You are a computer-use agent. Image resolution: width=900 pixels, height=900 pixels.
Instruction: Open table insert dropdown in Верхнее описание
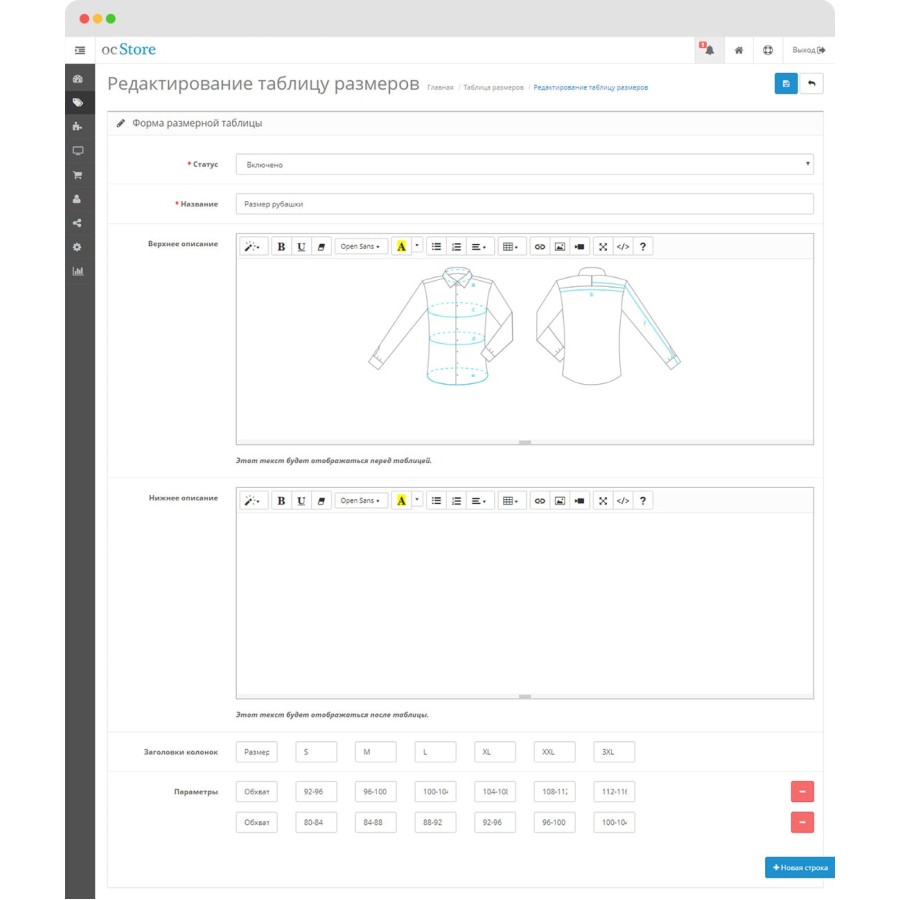[x=511, y=247]
